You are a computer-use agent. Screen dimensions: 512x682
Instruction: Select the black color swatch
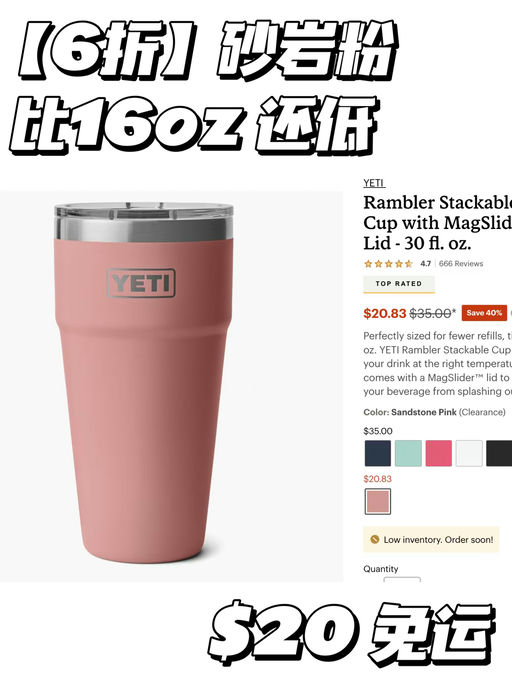coord(499,453)
